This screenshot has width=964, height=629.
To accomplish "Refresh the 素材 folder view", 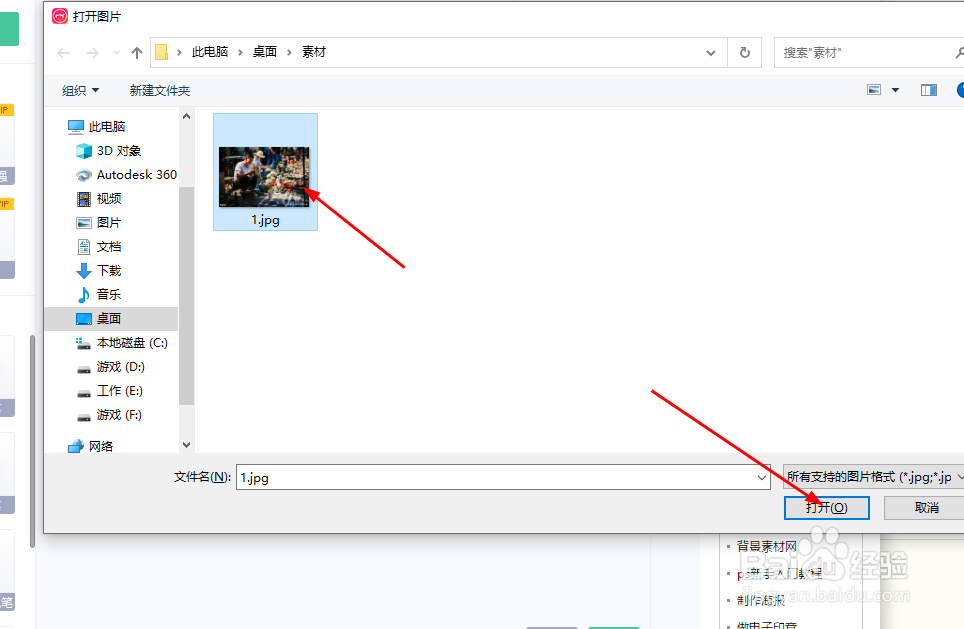I will (x=745, y=53).
